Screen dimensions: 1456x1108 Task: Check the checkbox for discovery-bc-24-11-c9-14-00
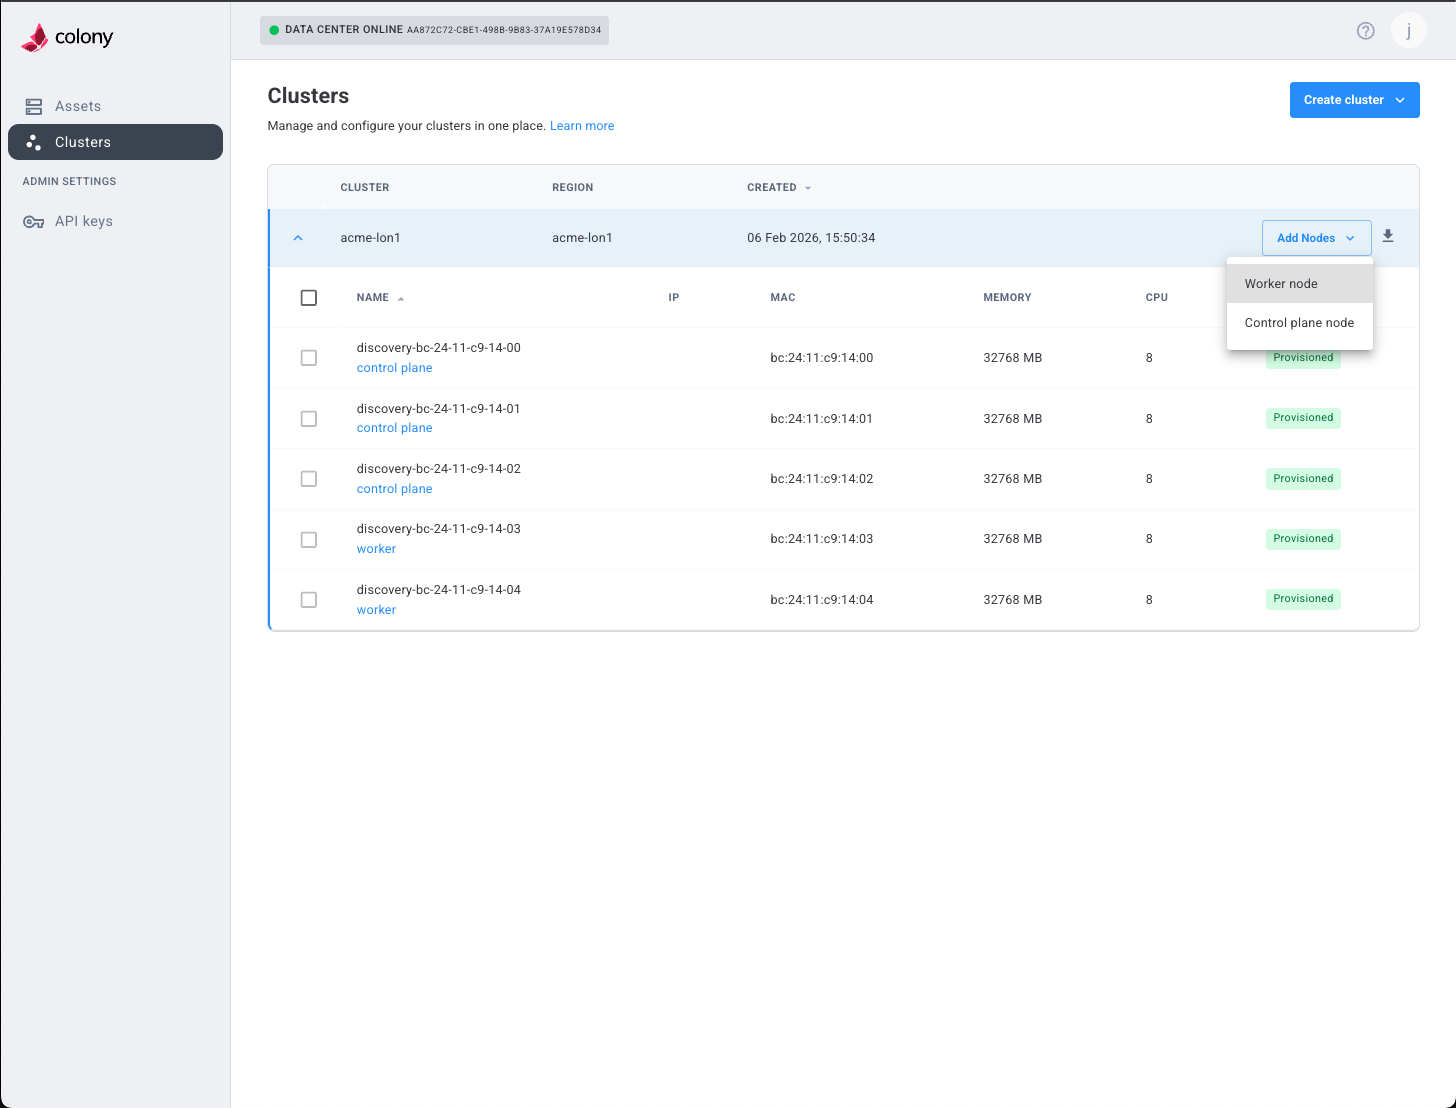coord(308,357)
